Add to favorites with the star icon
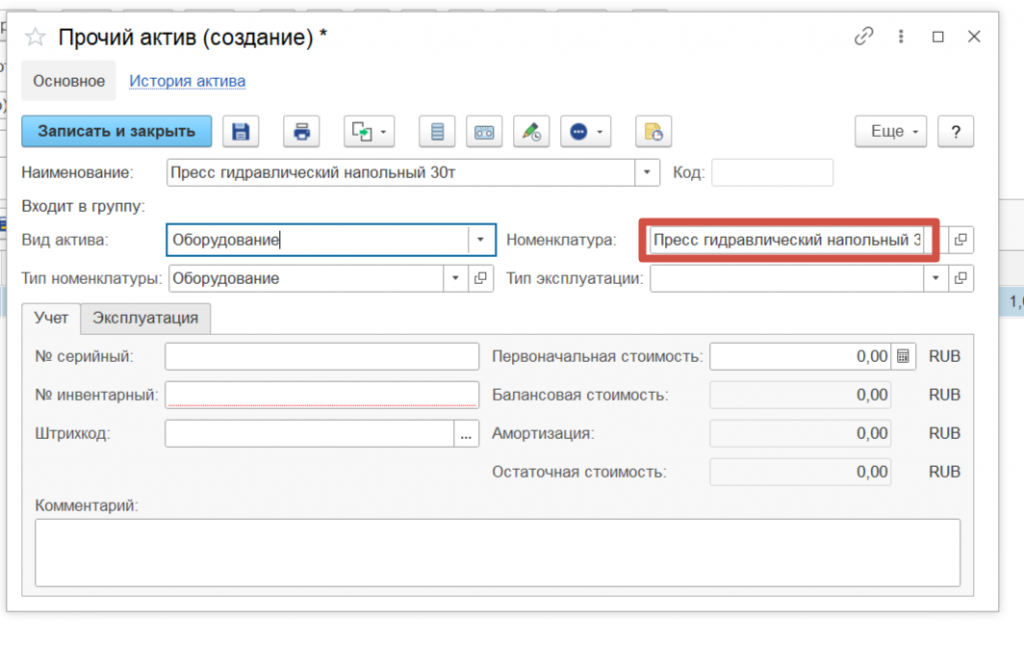The width and height of the screenshot is (1024, 645). click(x=36, y=38)
